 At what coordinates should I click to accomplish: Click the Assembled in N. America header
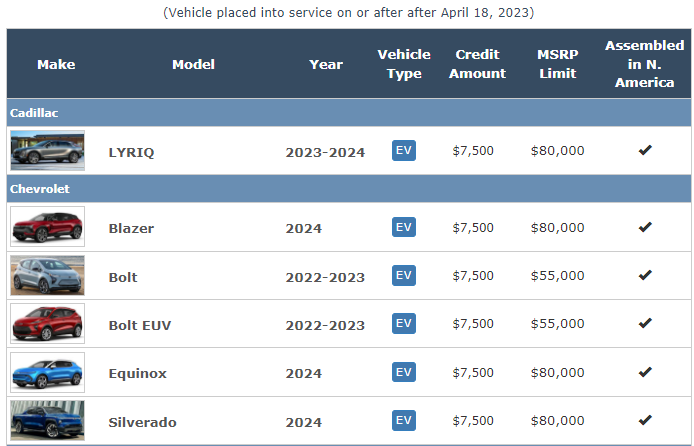click(x=644, y=64)
